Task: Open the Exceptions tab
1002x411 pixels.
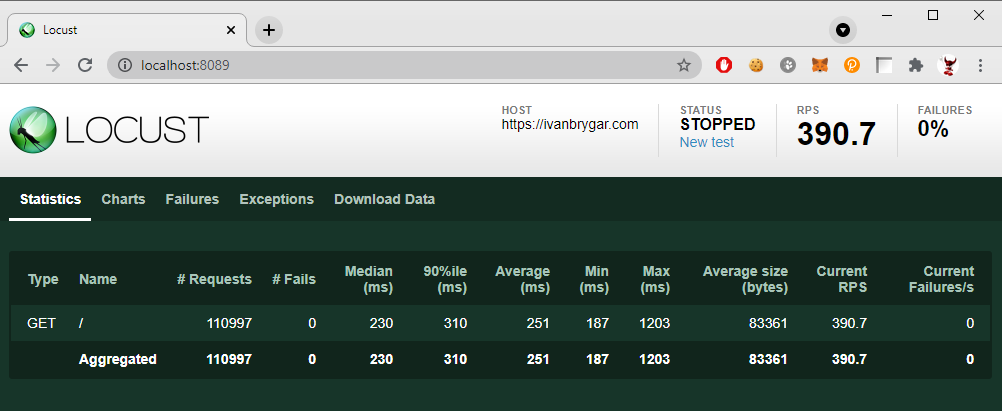Action: coord(276,199)
